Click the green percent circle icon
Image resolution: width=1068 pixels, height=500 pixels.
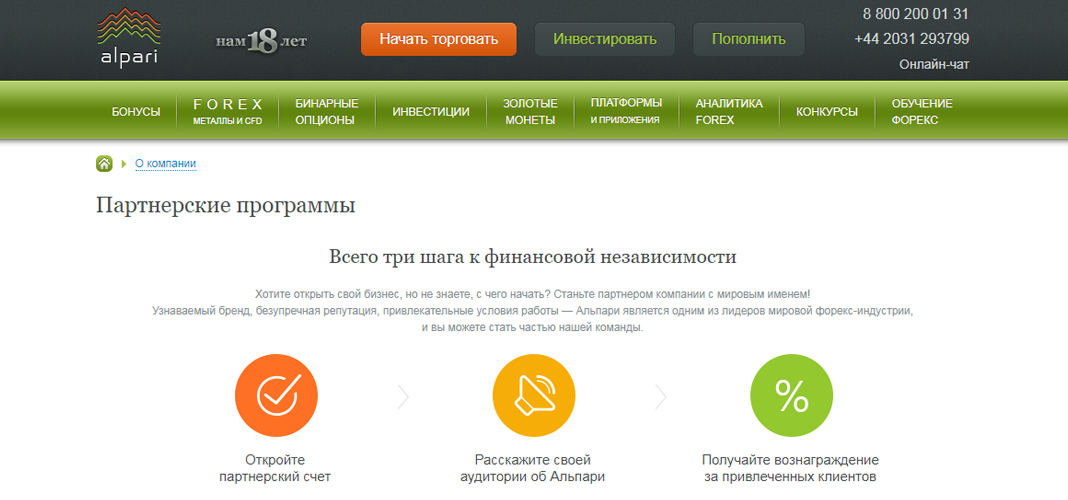[791, 395]
